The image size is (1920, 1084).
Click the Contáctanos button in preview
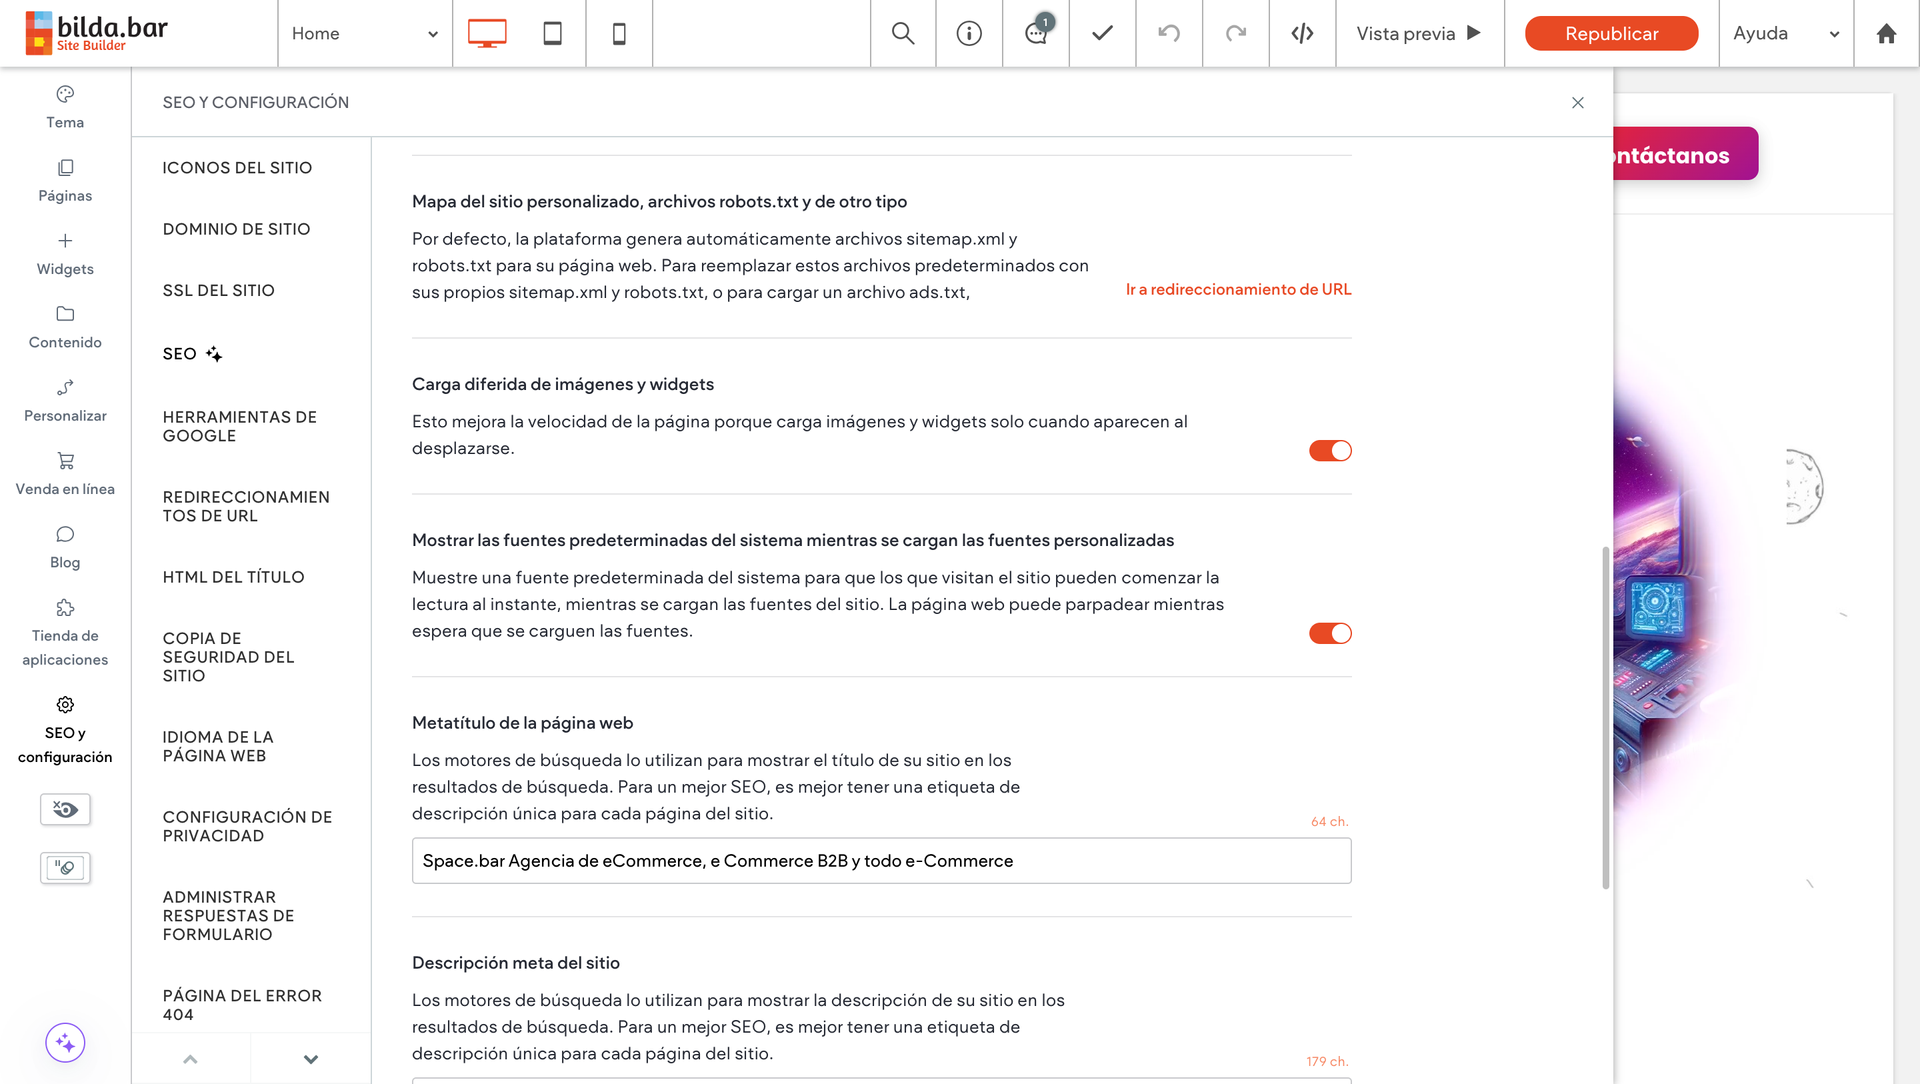[1686, 154]
